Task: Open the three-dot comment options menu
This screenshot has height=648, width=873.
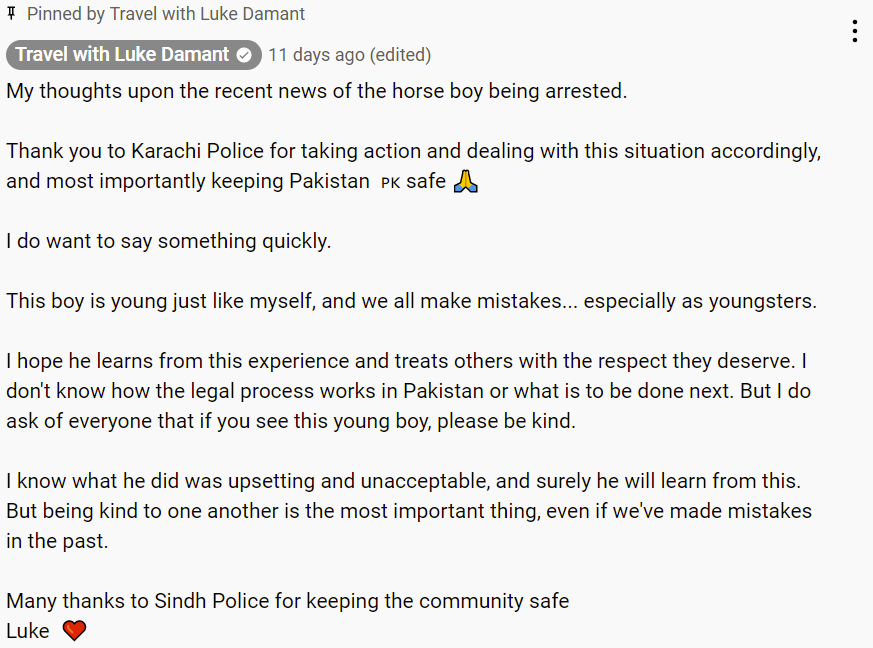Action: point(855,31)
